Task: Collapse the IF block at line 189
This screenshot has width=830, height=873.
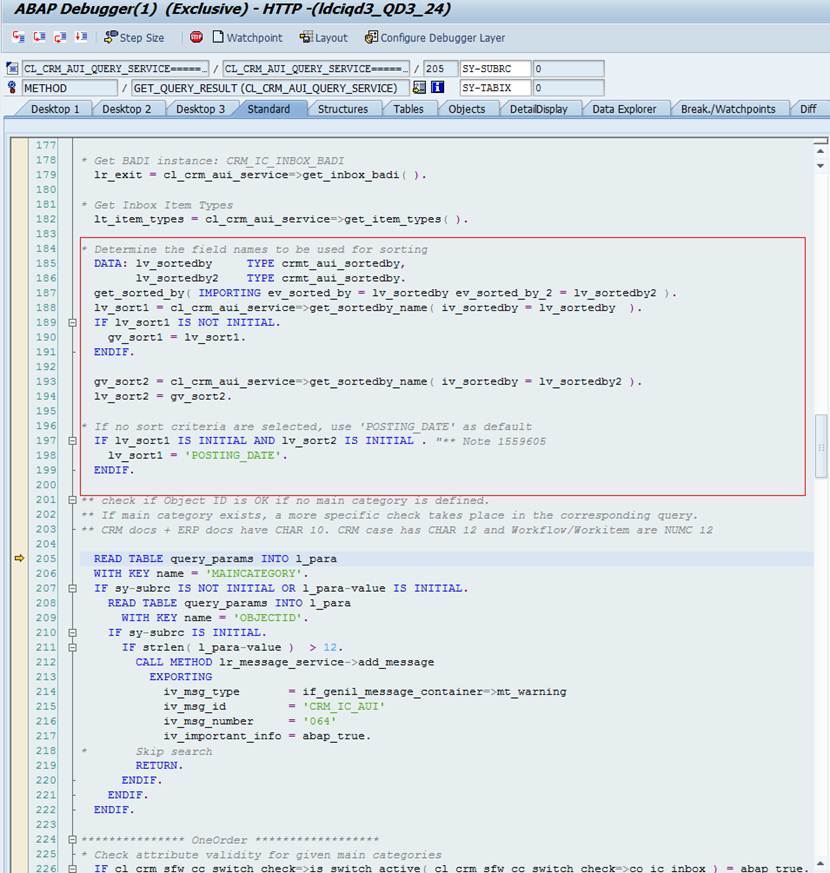Action: click(71, 323)
